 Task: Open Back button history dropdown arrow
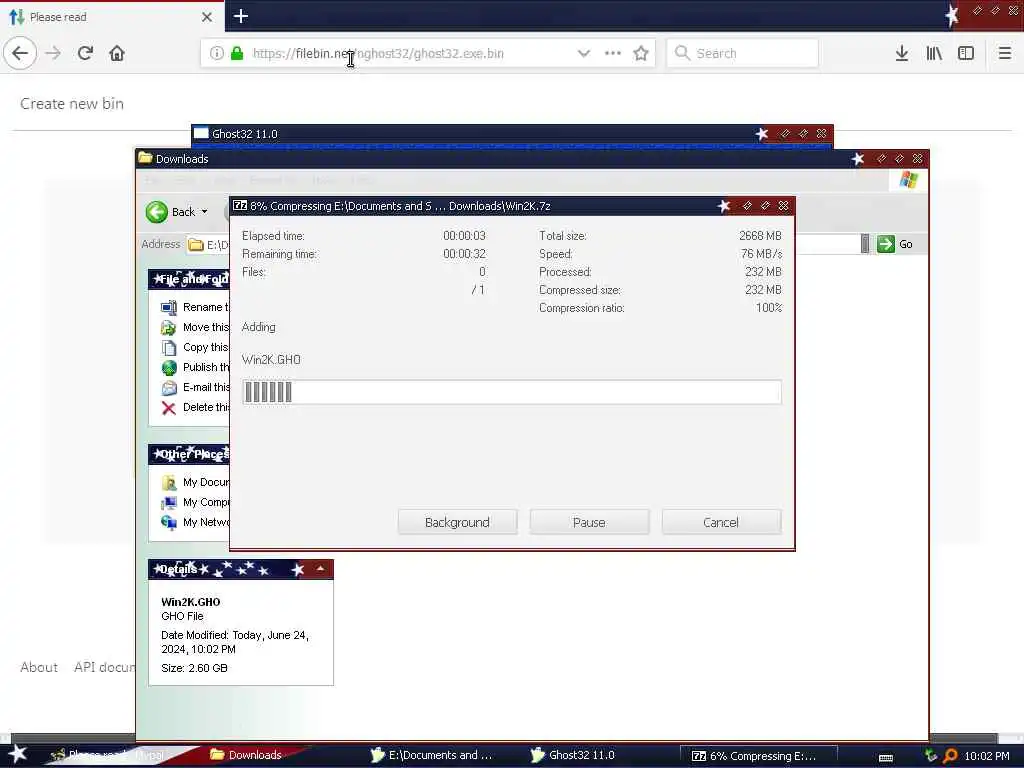coord(204,212)
